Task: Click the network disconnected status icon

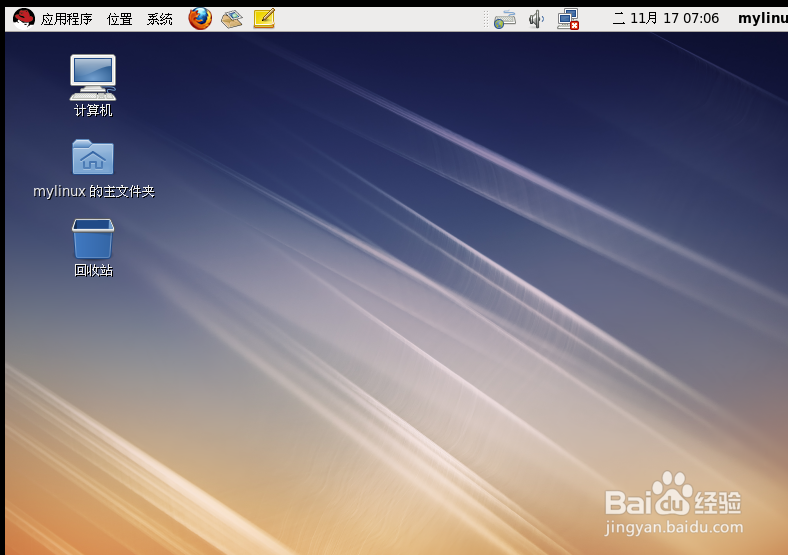Action: click(568, 20)
